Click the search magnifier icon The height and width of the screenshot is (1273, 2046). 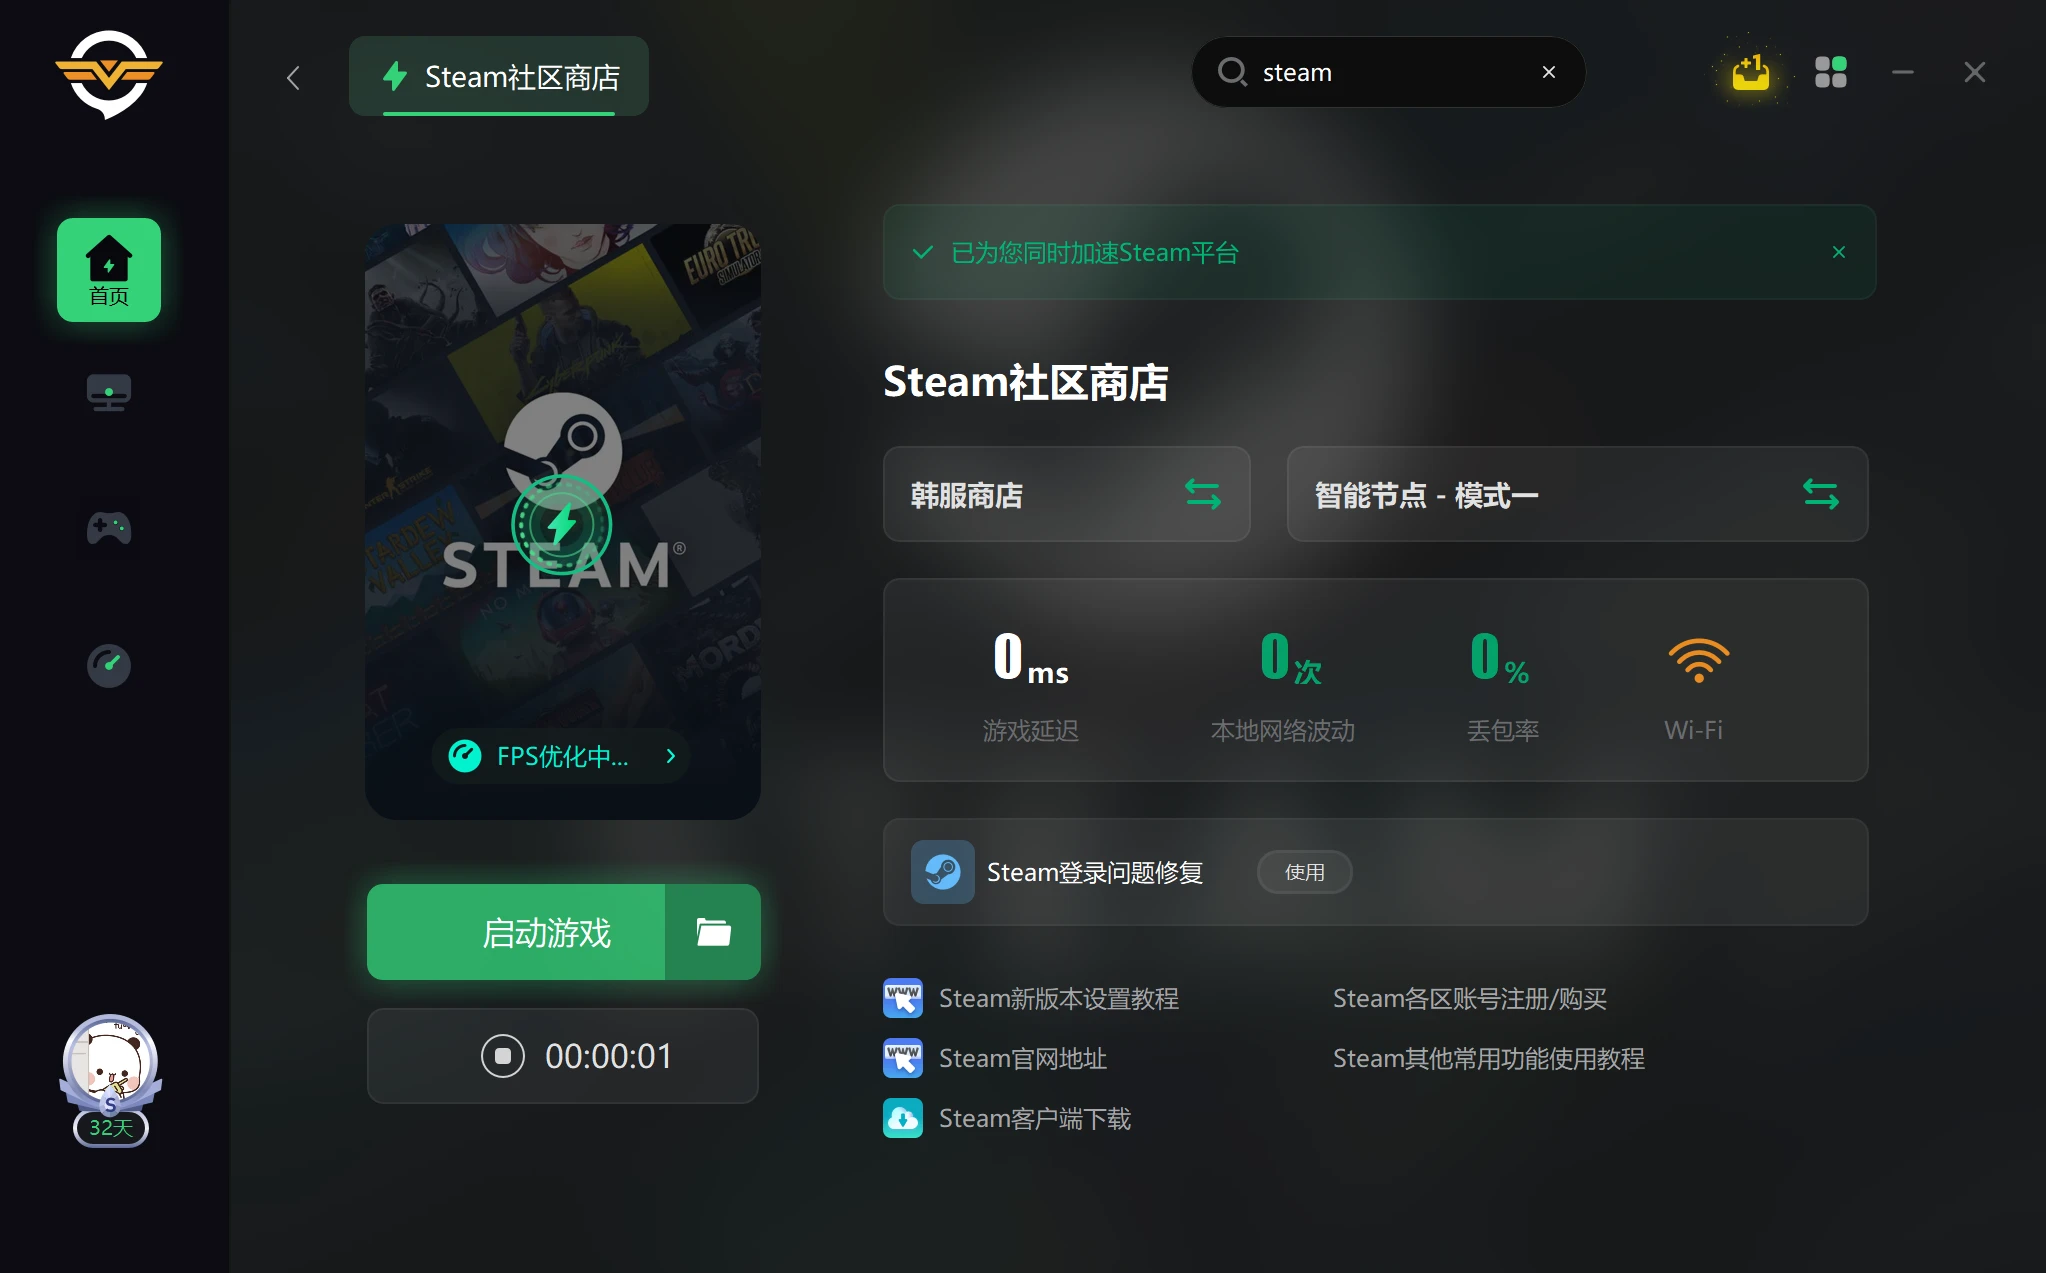click(1232, 72)
